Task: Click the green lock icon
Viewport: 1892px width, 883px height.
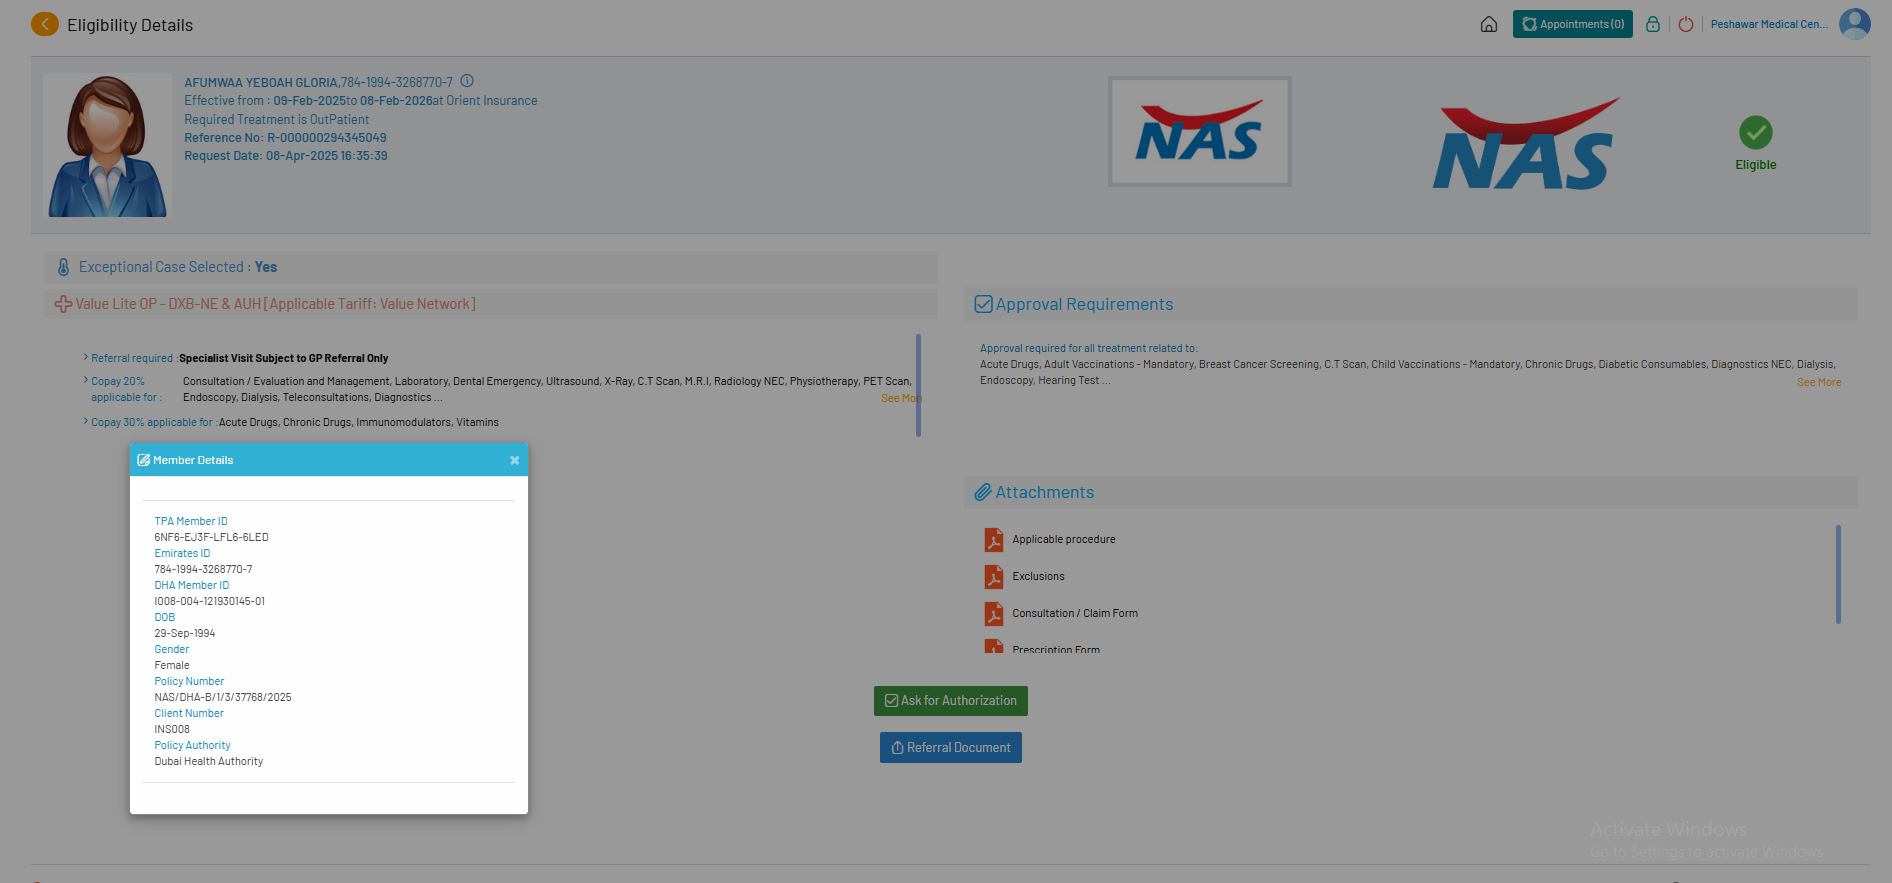Action: pyautogui.click(x=1653, y=24)
